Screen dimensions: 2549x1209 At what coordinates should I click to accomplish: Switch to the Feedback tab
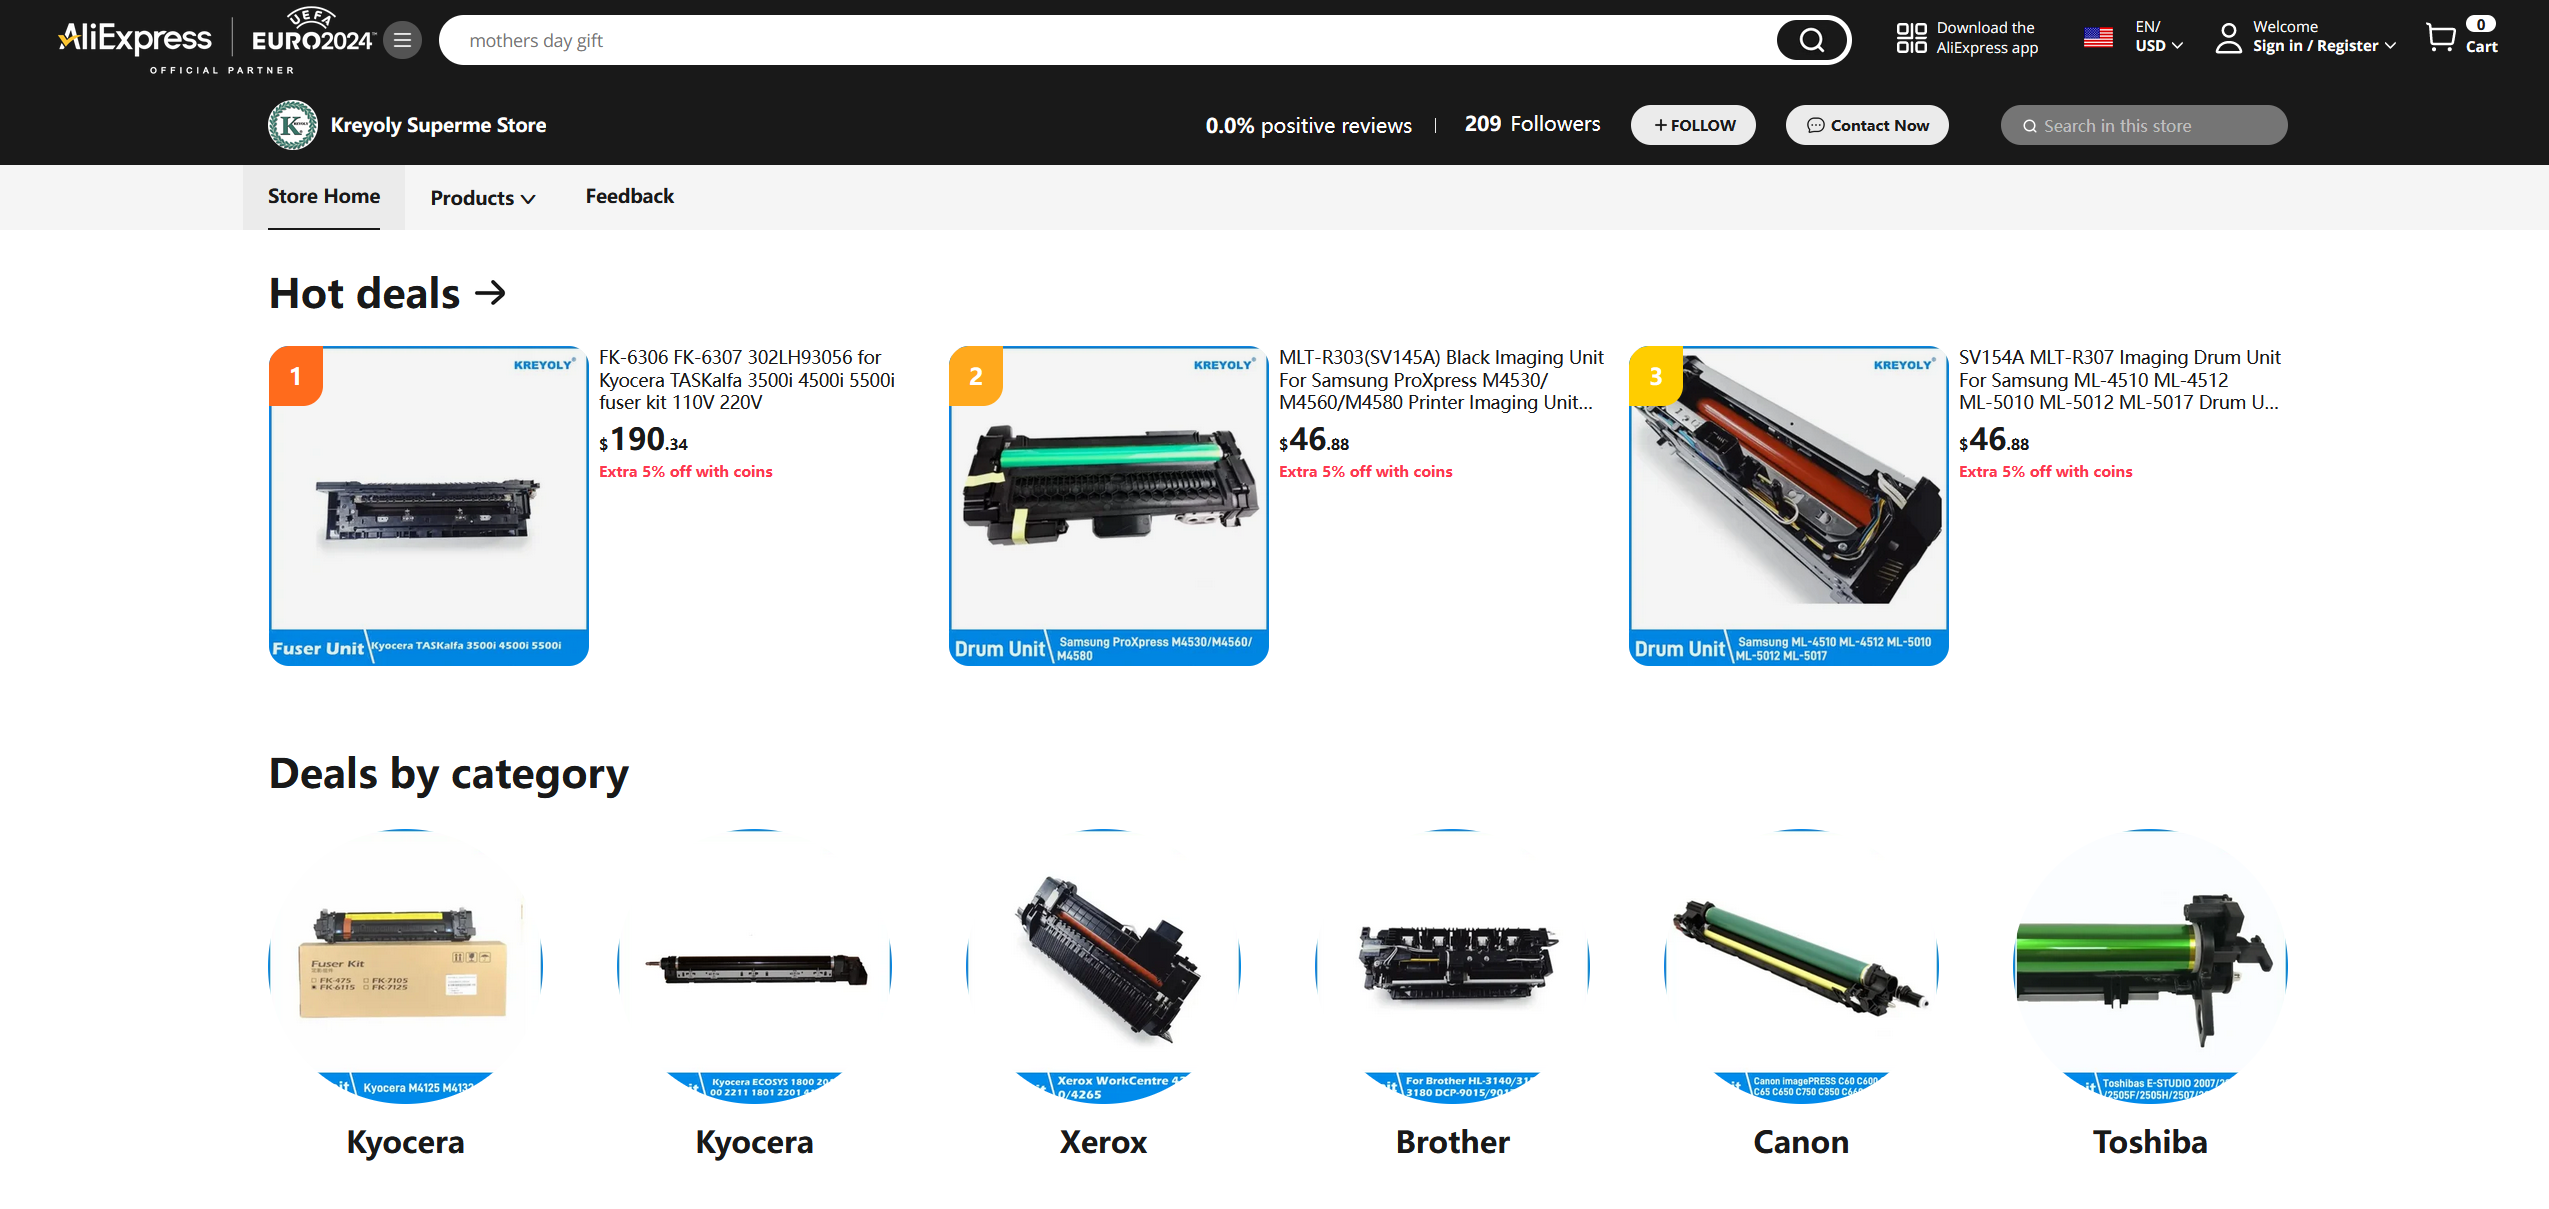pos(629,196)
